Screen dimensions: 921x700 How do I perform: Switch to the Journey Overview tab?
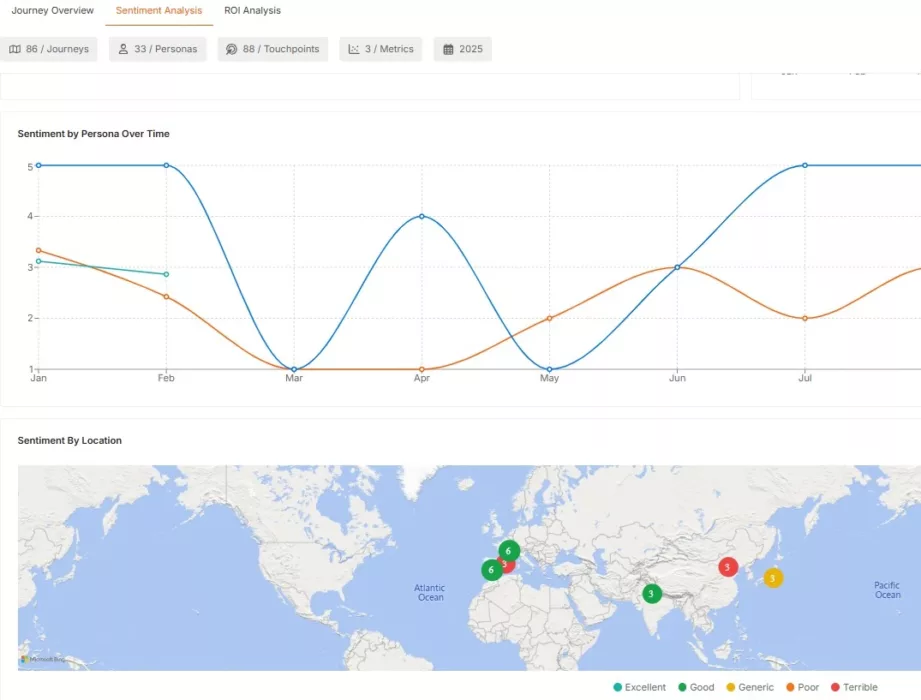53,11
